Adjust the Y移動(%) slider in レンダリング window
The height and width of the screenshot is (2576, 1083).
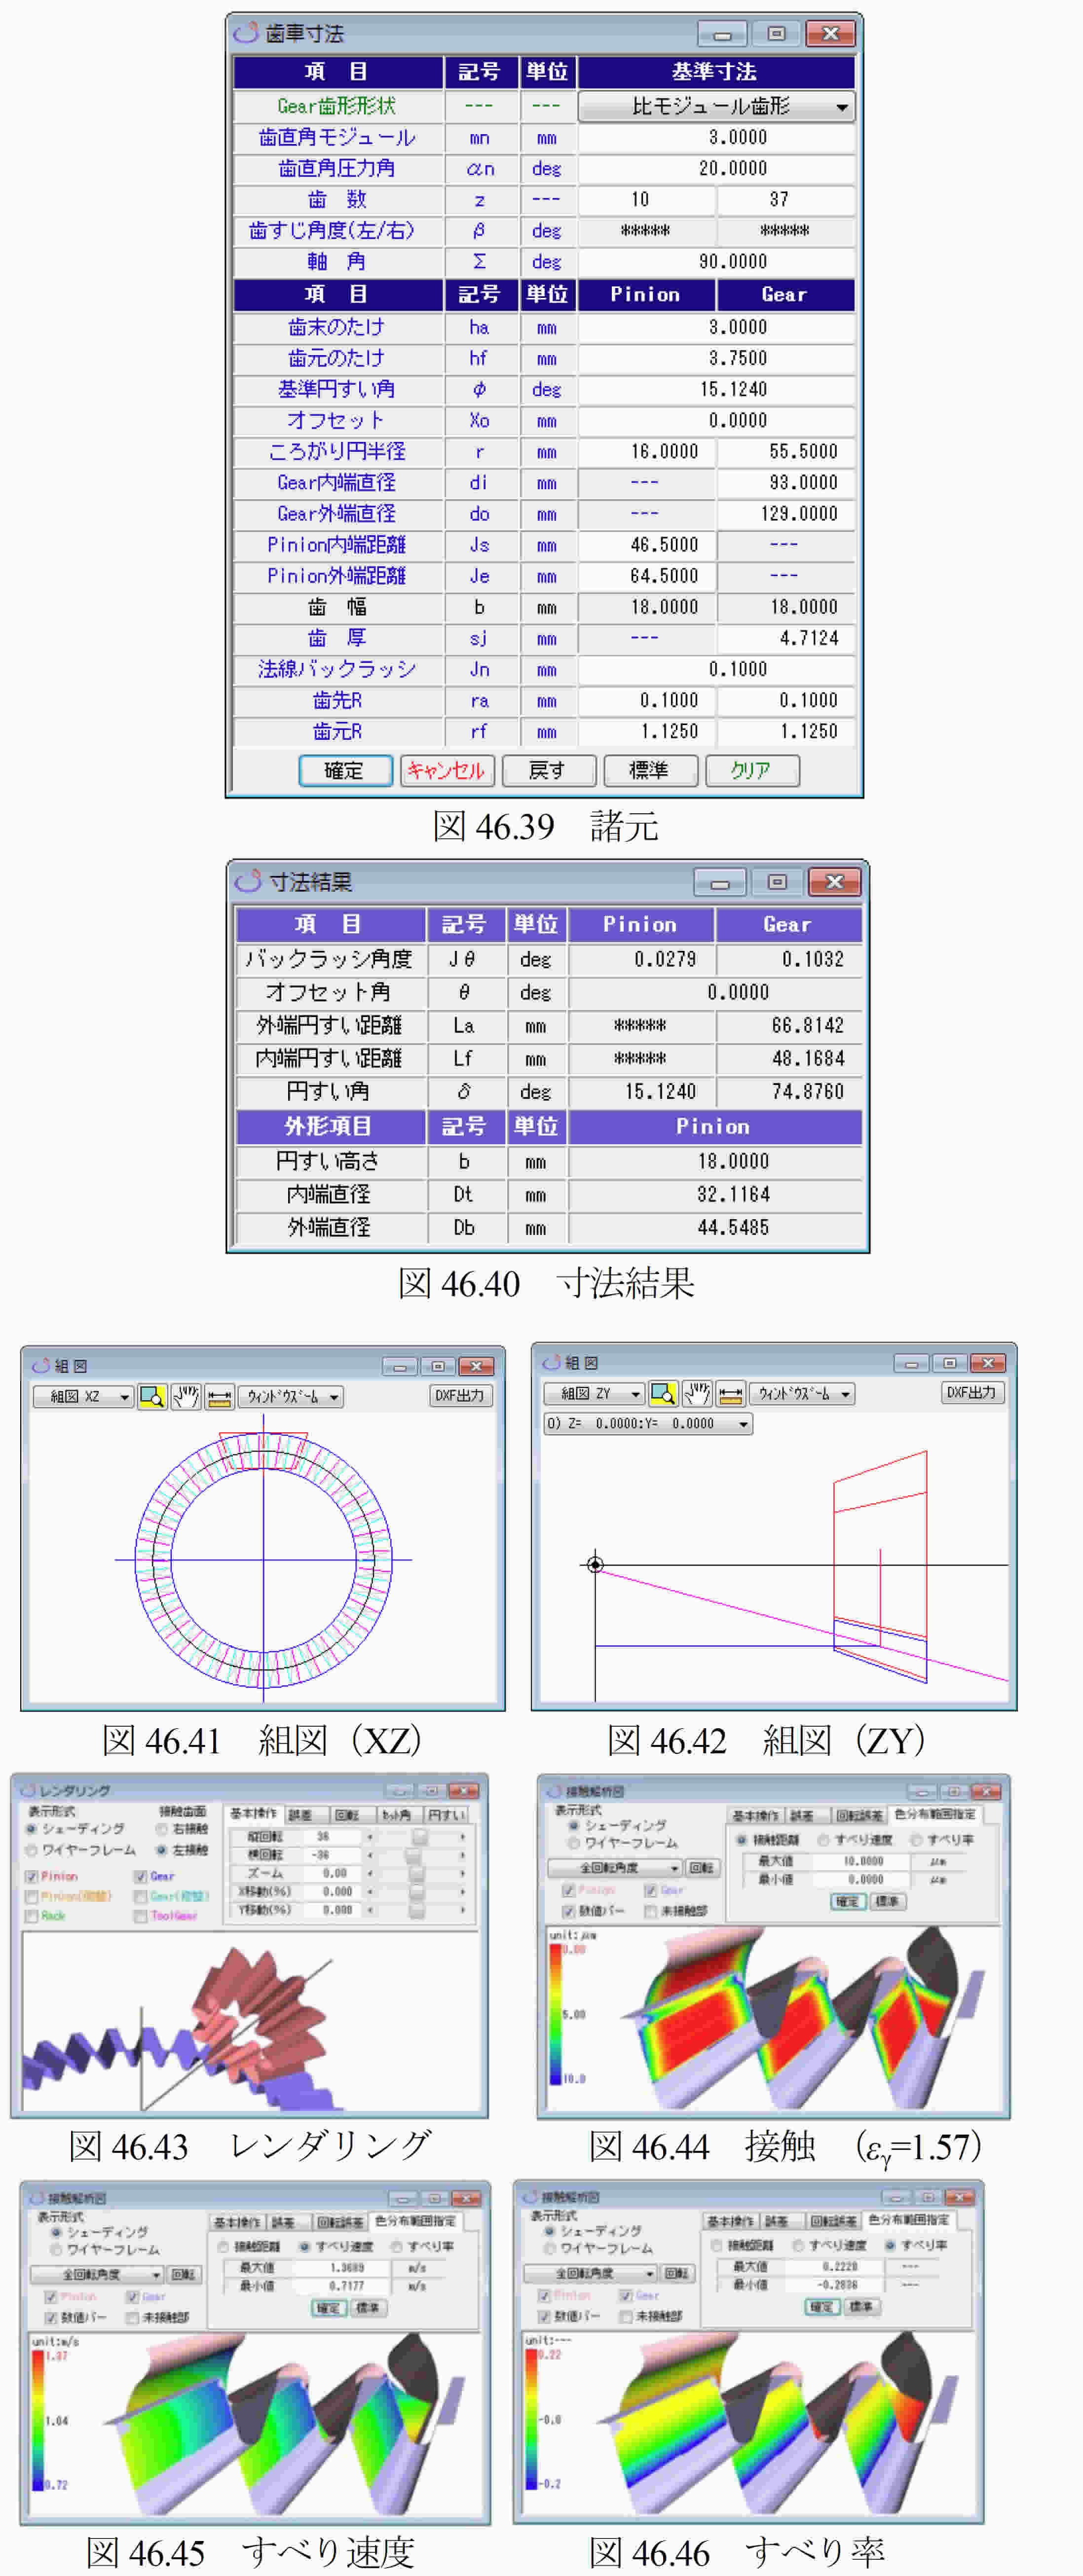pos(416,1910)
